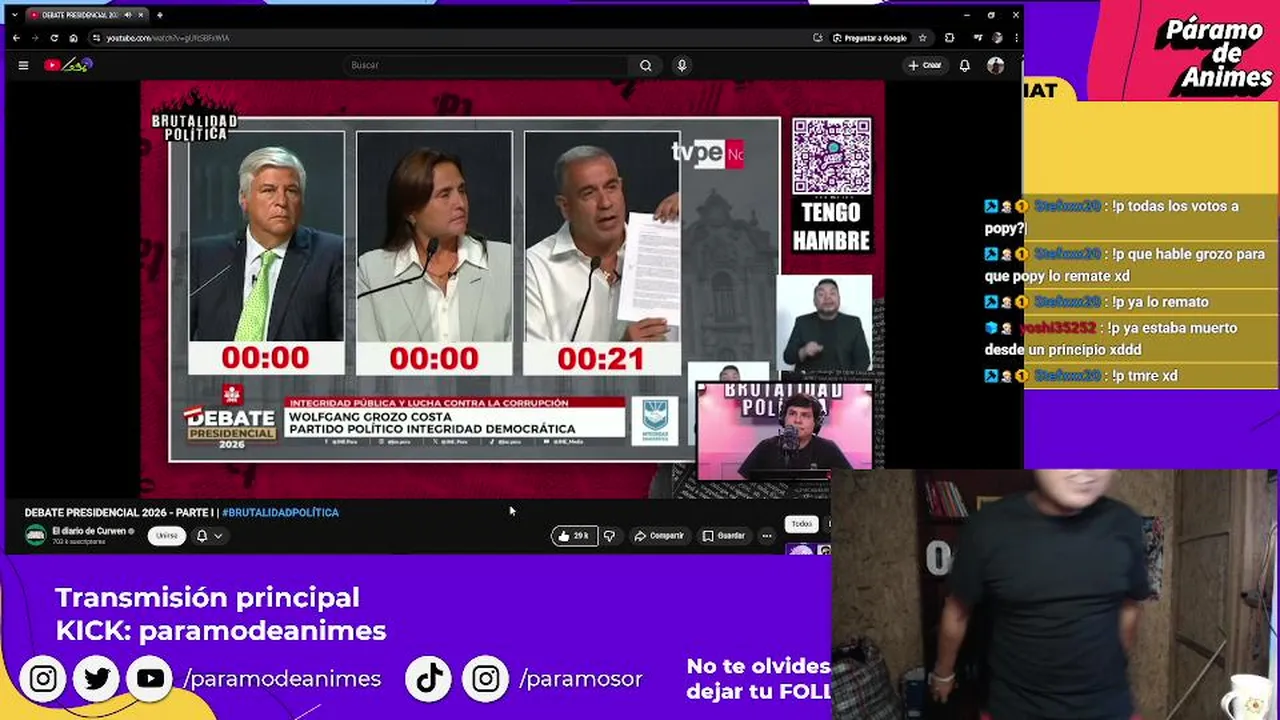
Task: Click chat message 'ya lo remato'
Action: [x=1160, y=302]
